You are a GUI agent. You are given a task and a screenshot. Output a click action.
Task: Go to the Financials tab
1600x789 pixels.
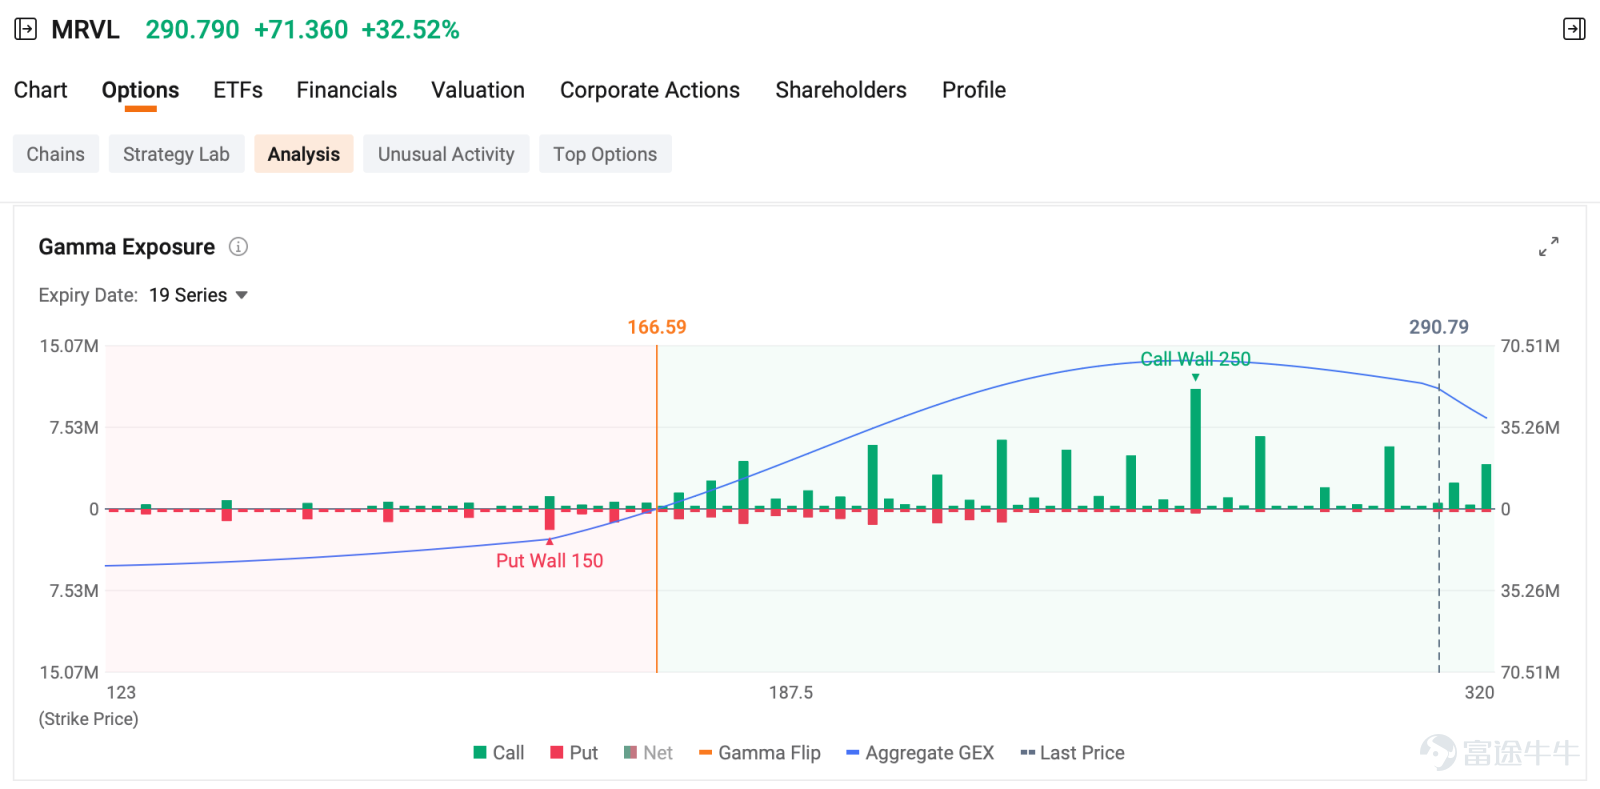tap(347, 90)
